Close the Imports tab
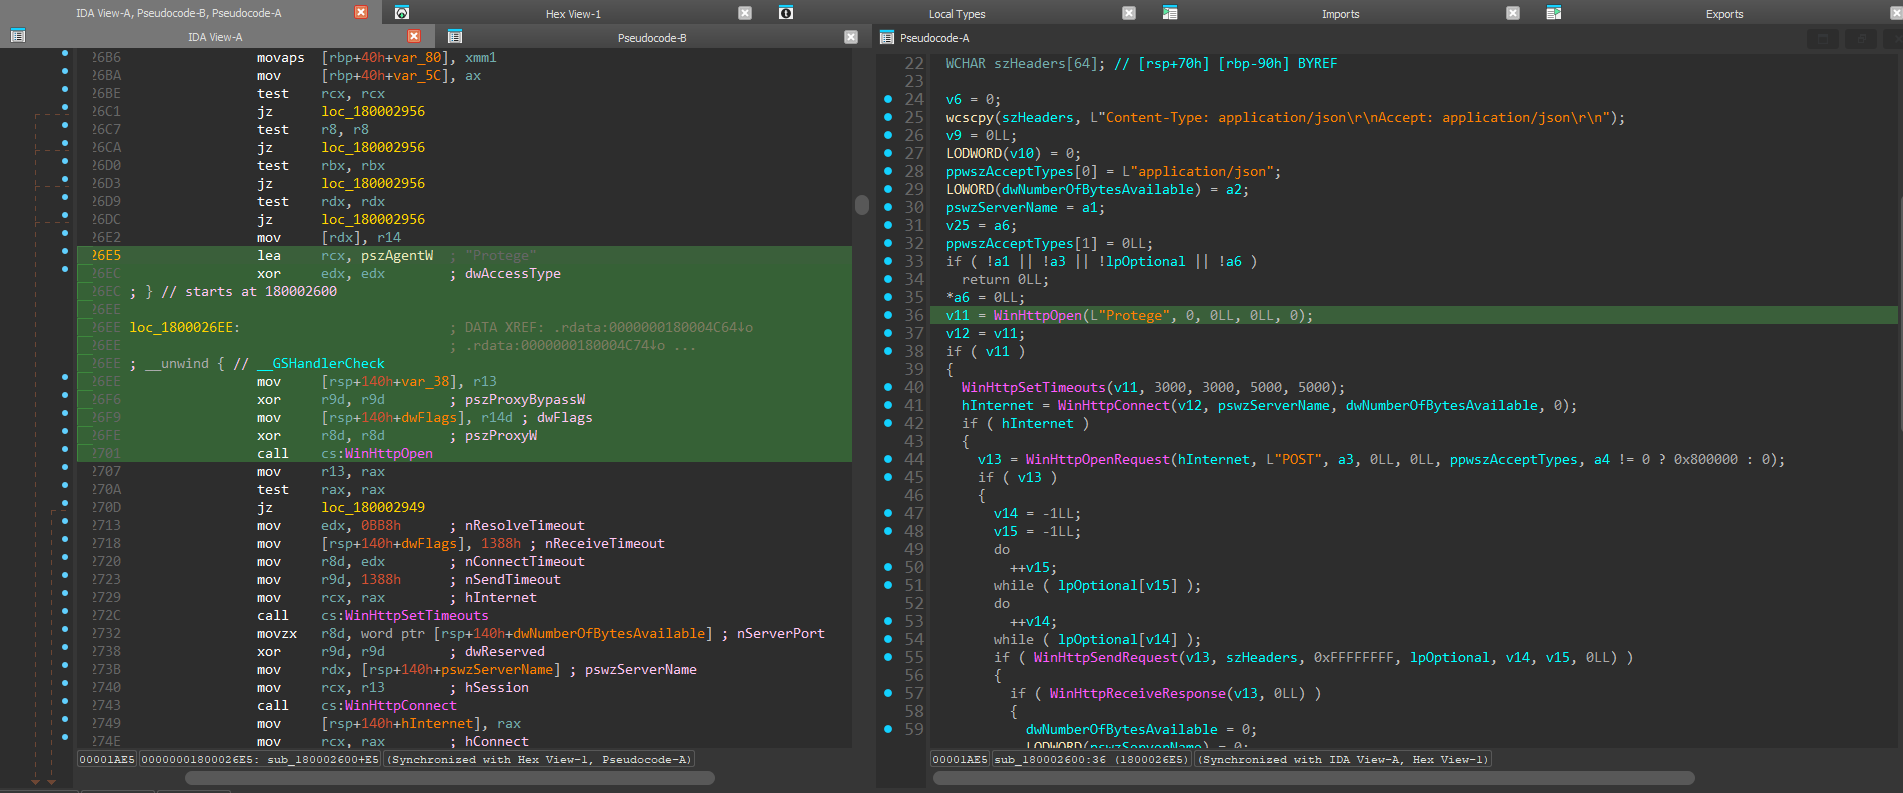 click(1513, 13)
